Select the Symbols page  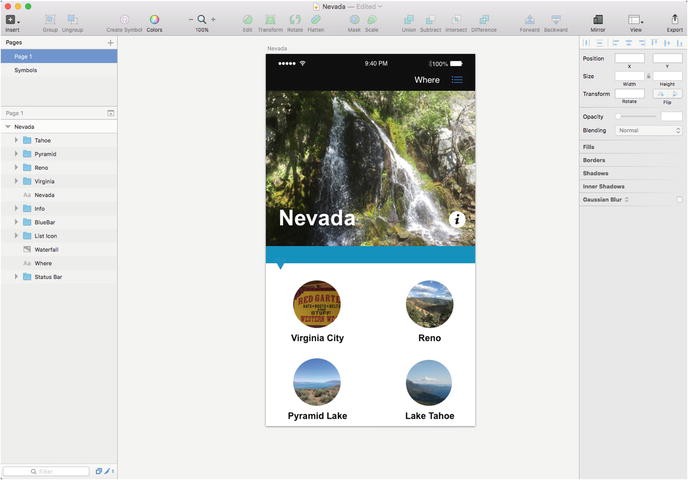click(59, 70)
